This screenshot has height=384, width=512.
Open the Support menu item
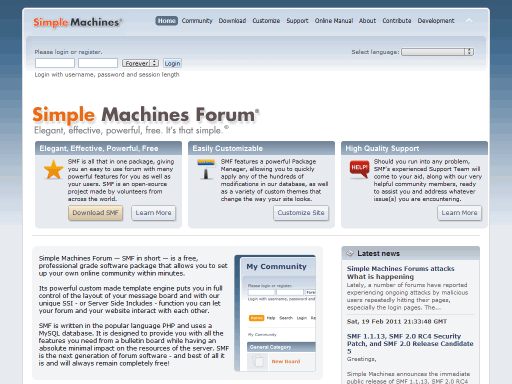click(x=297, y=21)
